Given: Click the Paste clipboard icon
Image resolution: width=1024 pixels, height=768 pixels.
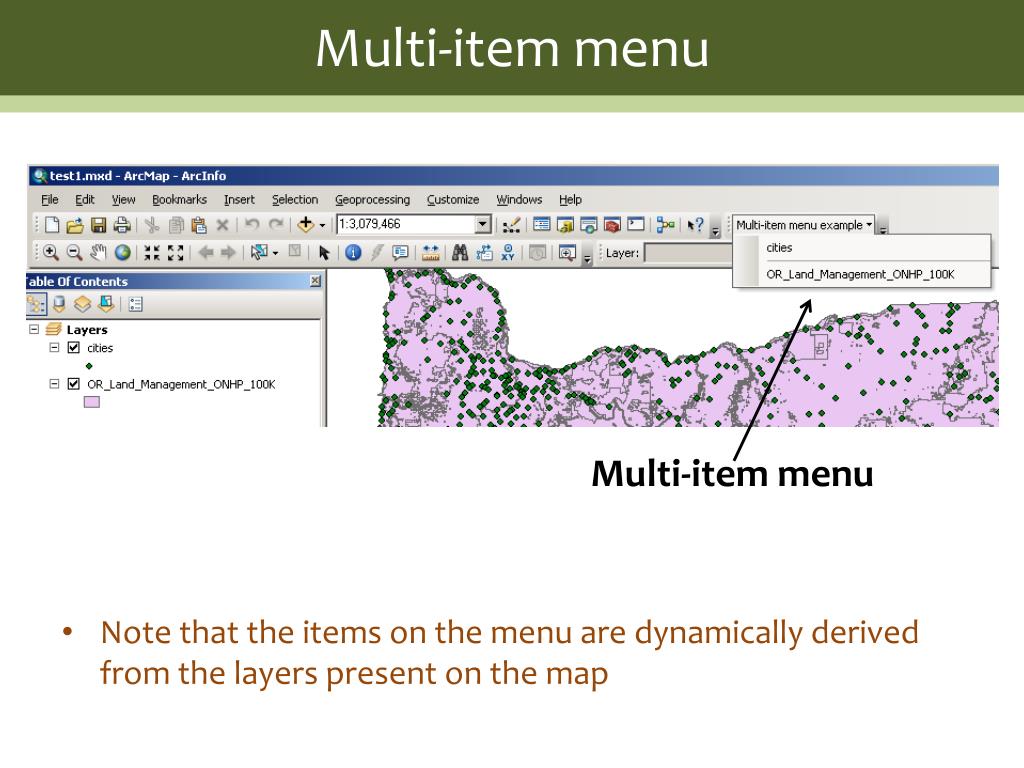Looking at the screenshot, I should (199, 225).
